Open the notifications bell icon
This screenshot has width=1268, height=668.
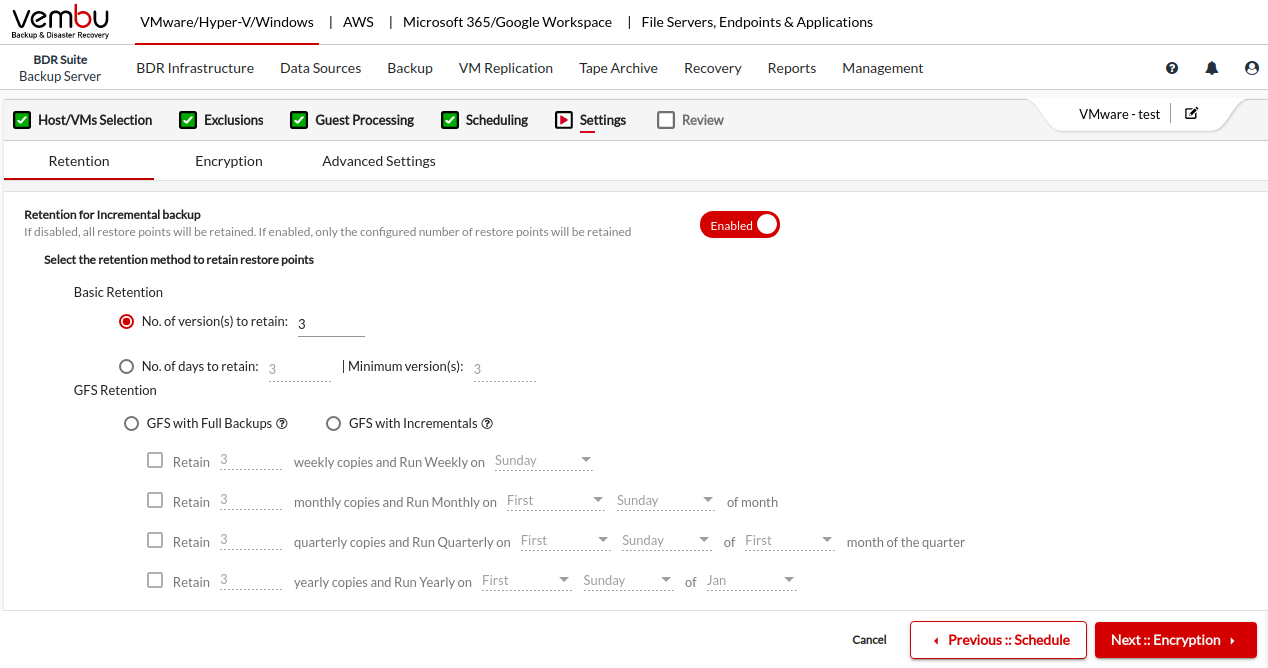[x=1212, y=69]
